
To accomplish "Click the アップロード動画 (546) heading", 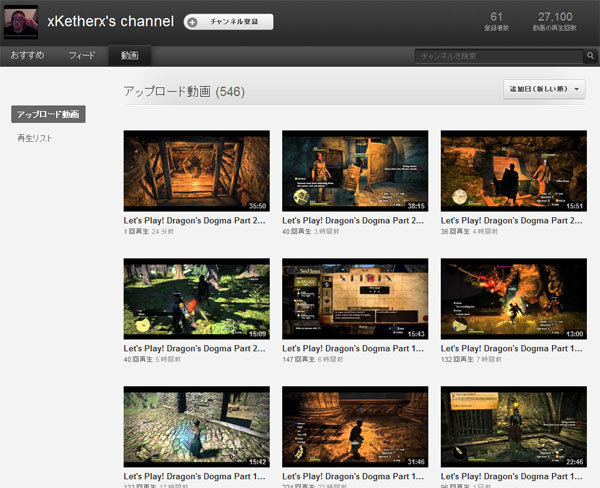I will [x=184, y=92].
